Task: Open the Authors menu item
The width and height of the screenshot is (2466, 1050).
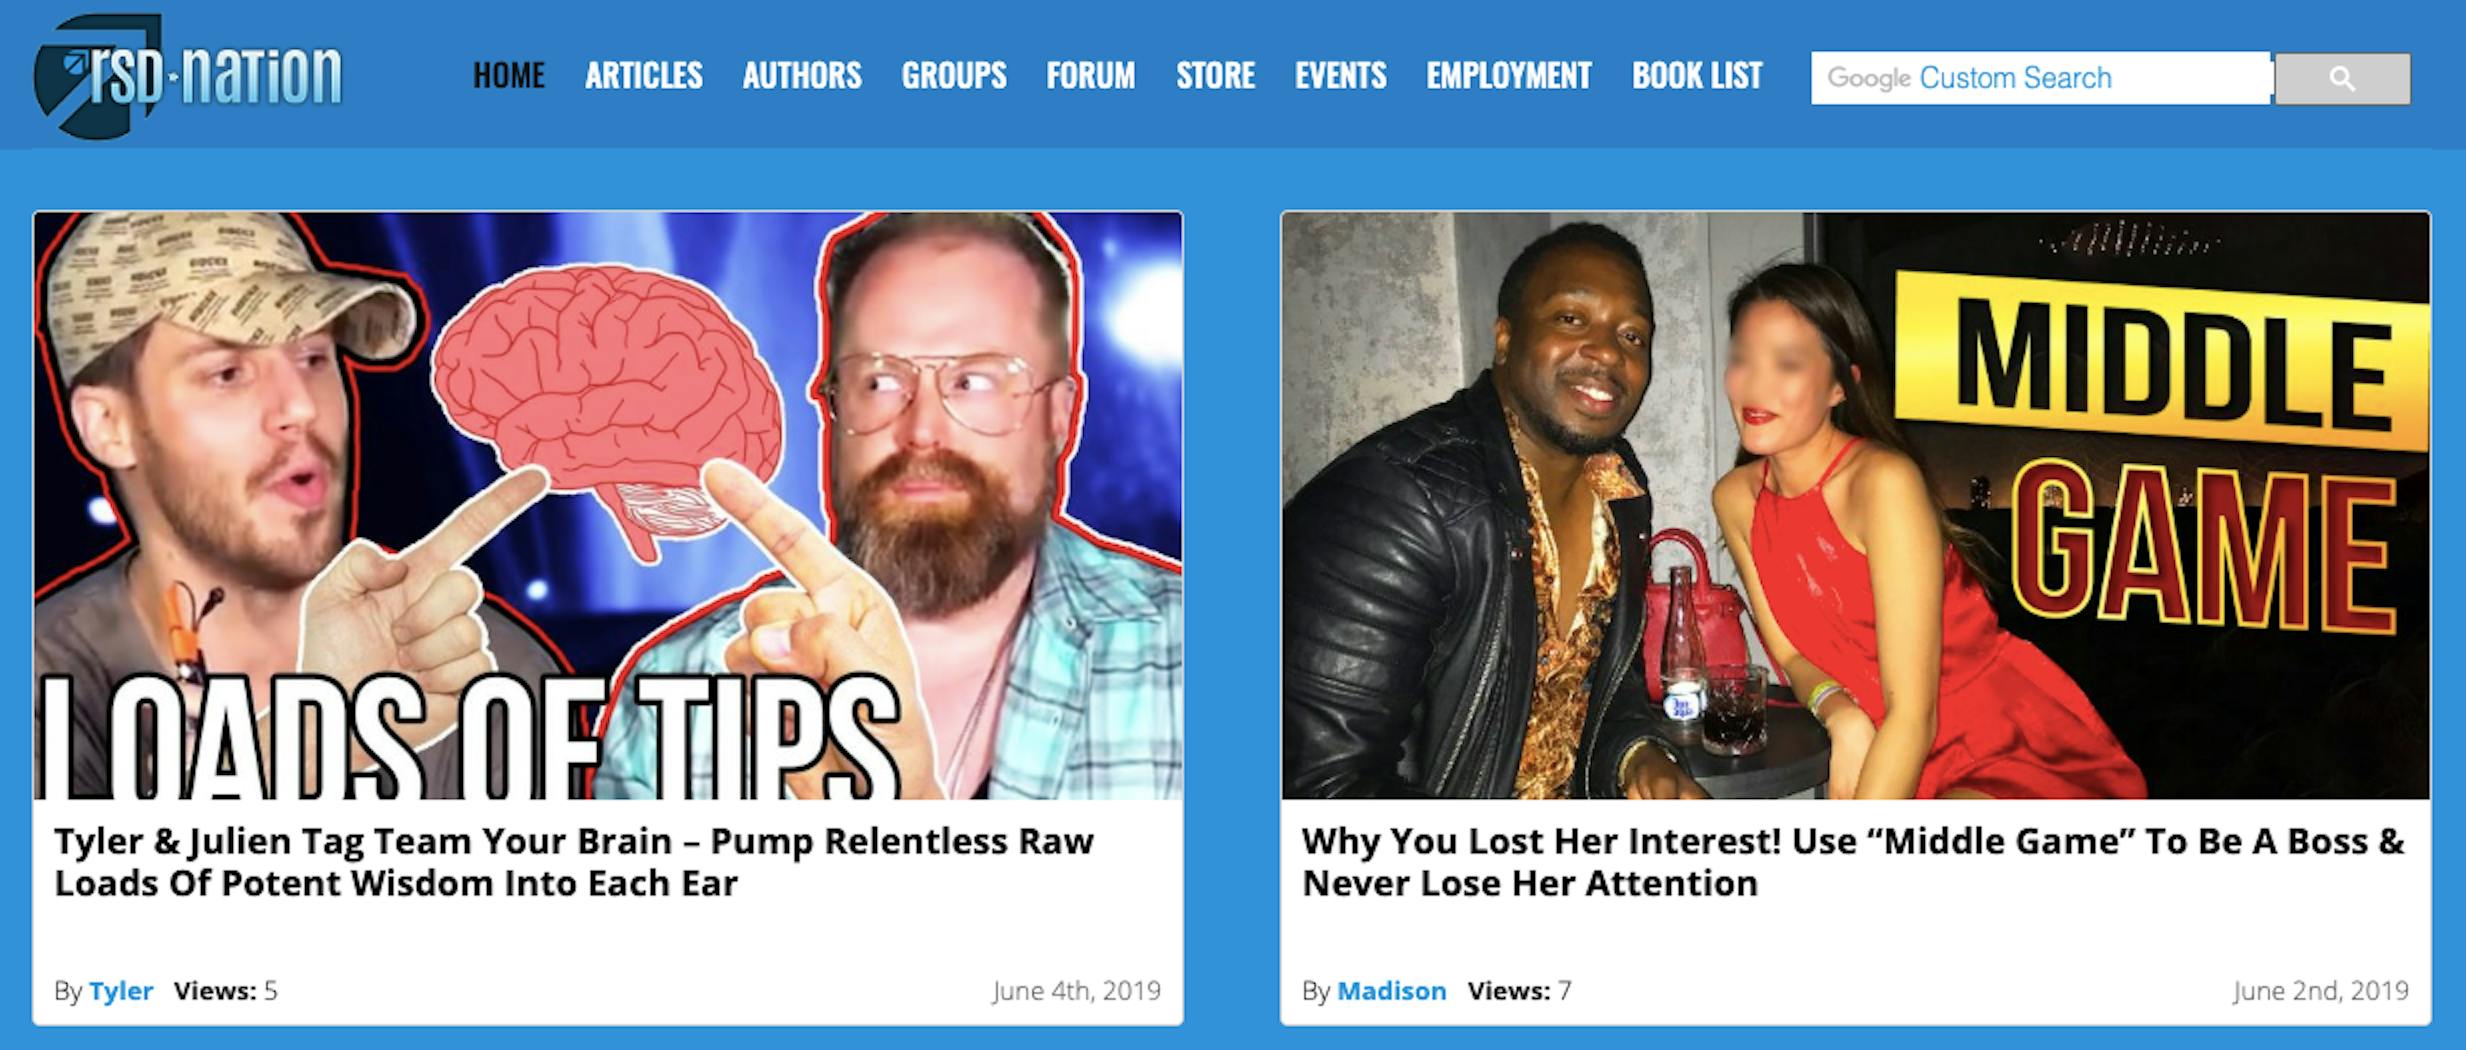Action: (x=802, y=76)
